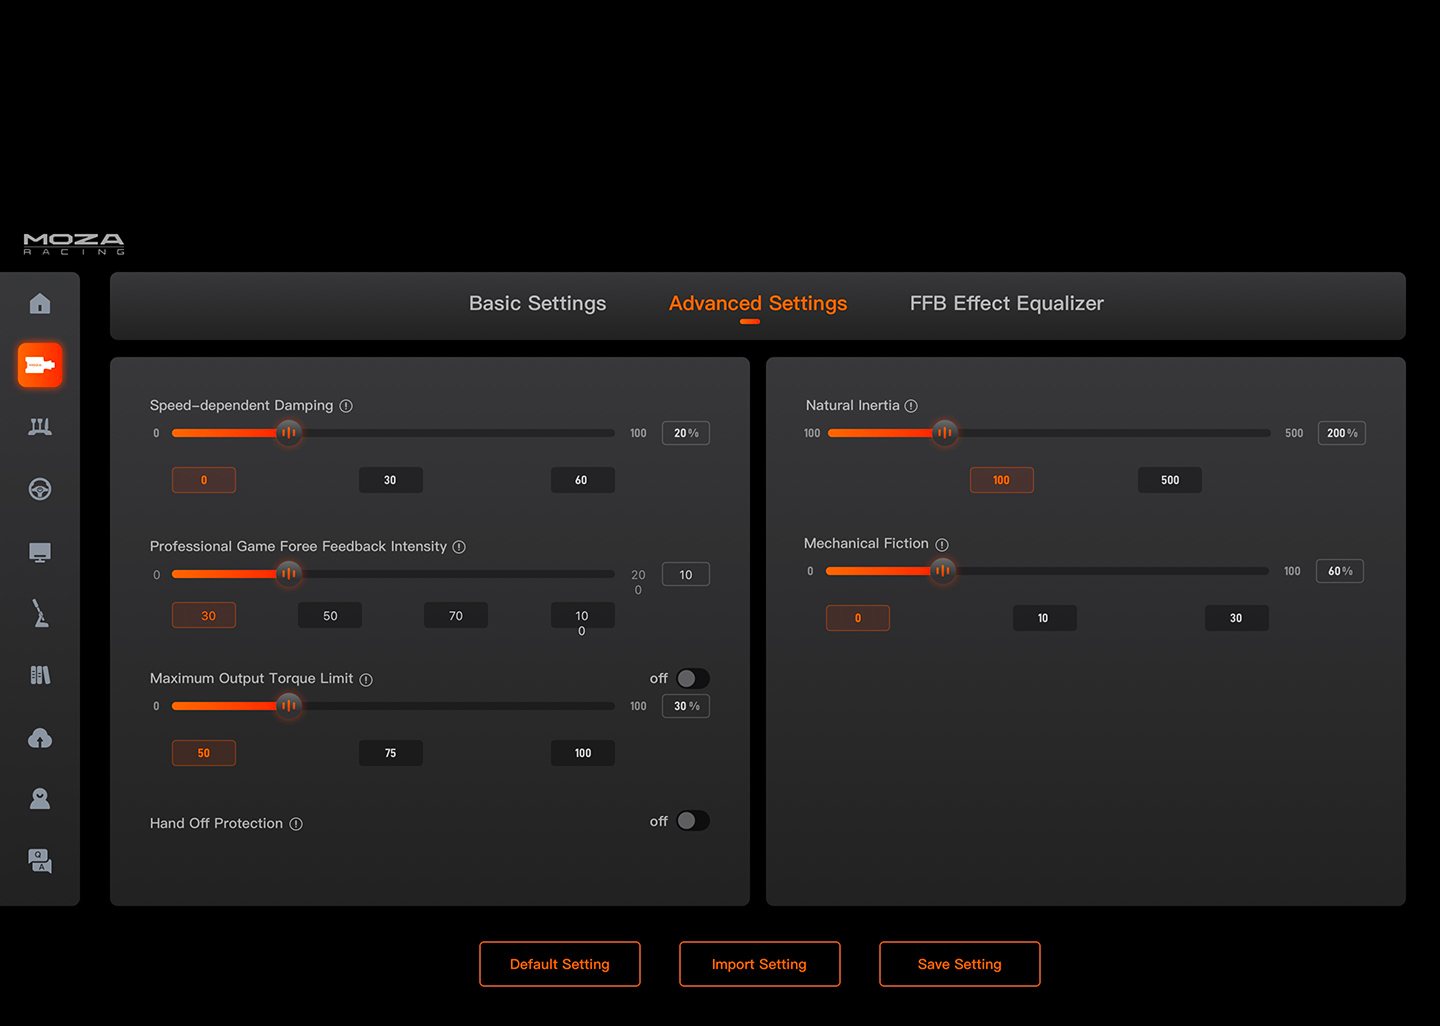The height and width of the screenshot is (1026, 1440).
Task: Click the Mechanical Friction 60% value field
Action: (x=1339, y=571)
